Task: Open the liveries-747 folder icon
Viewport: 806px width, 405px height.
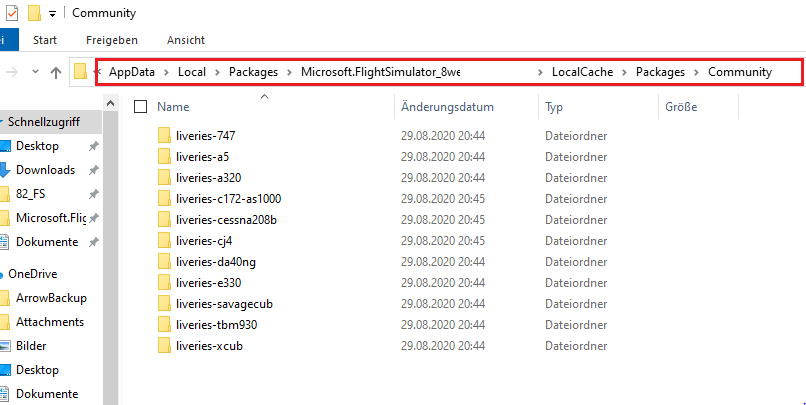Action: click(164, 136)
